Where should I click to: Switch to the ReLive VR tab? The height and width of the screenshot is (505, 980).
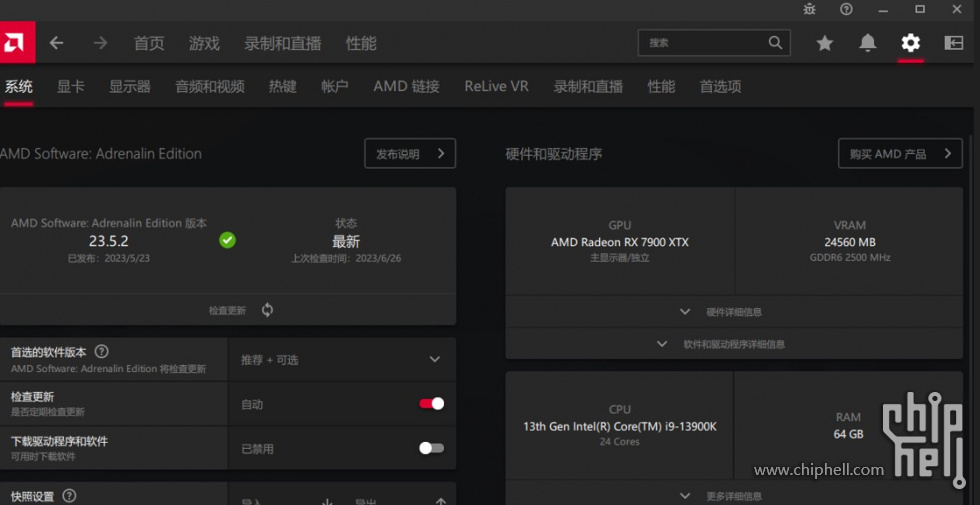496,86
